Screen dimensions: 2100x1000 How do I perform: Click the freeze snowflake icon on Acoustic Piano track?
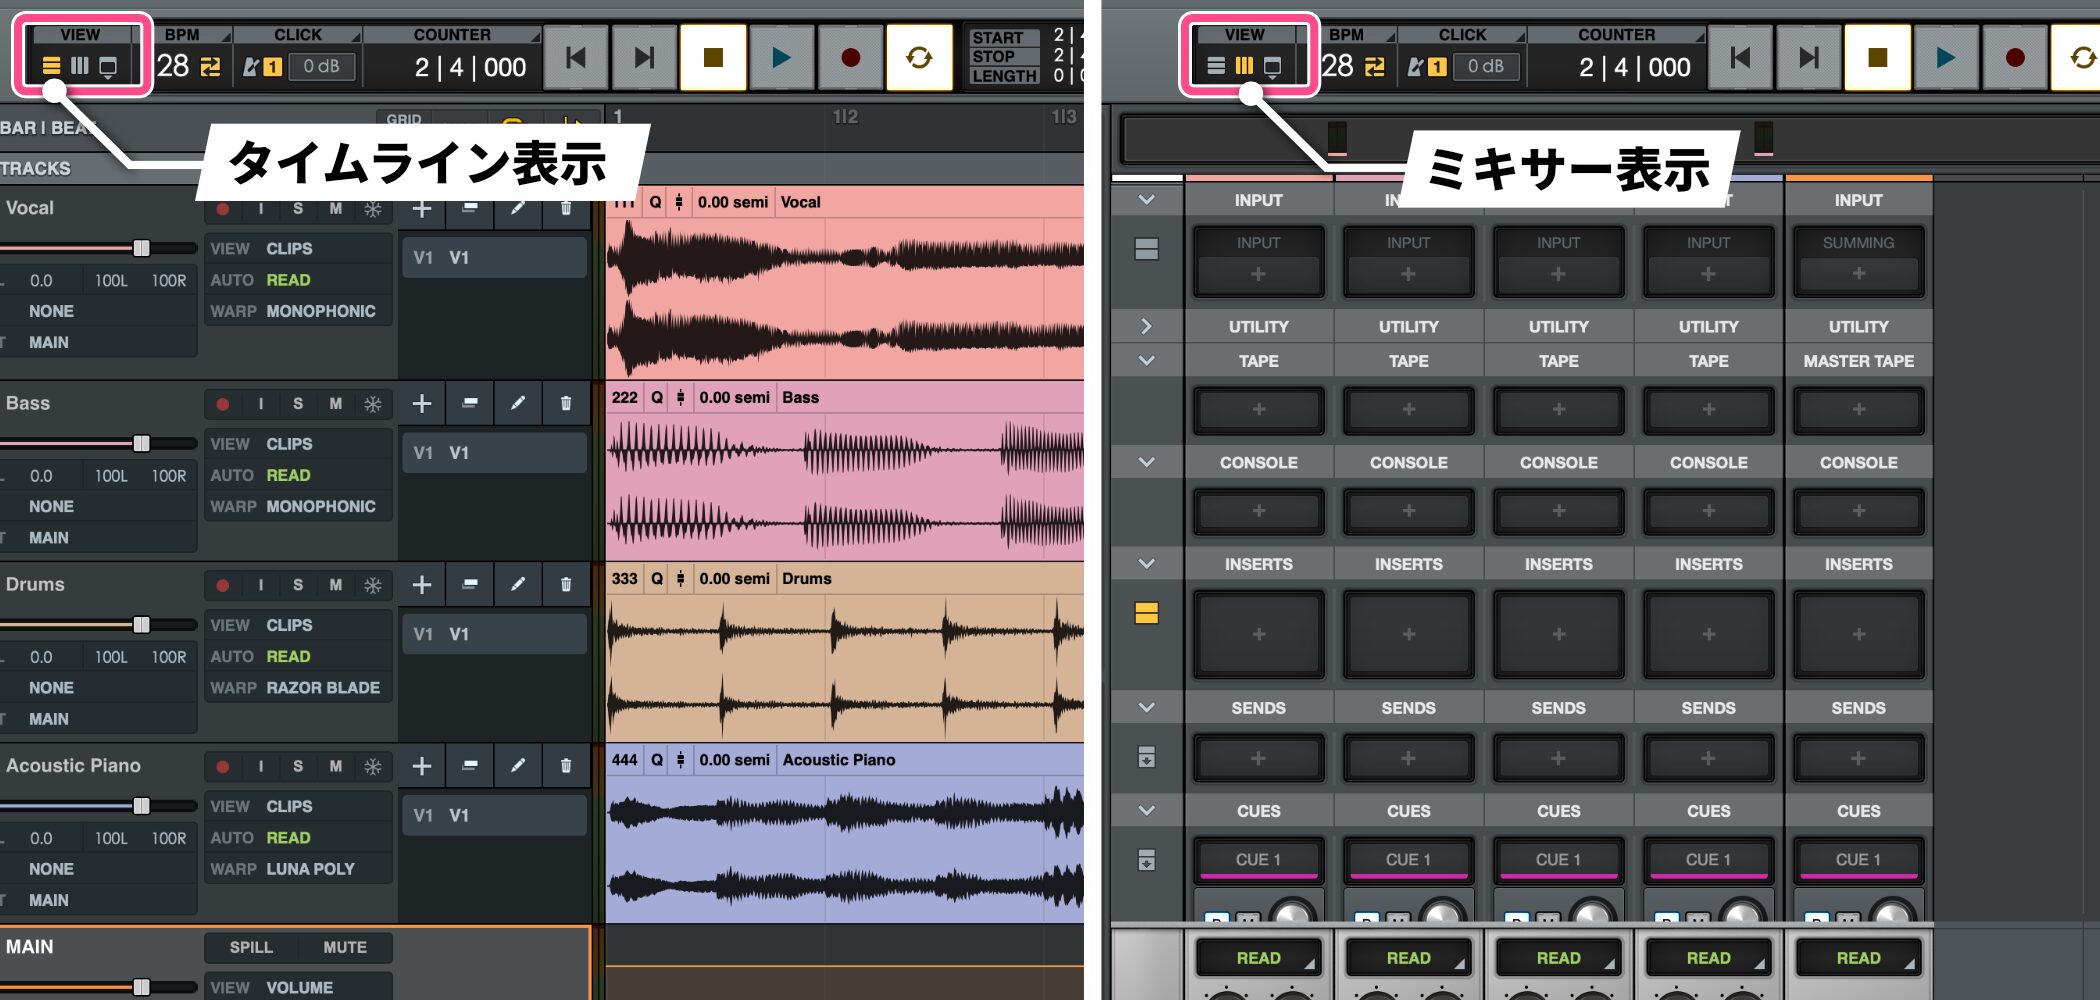tap(373, 767)
